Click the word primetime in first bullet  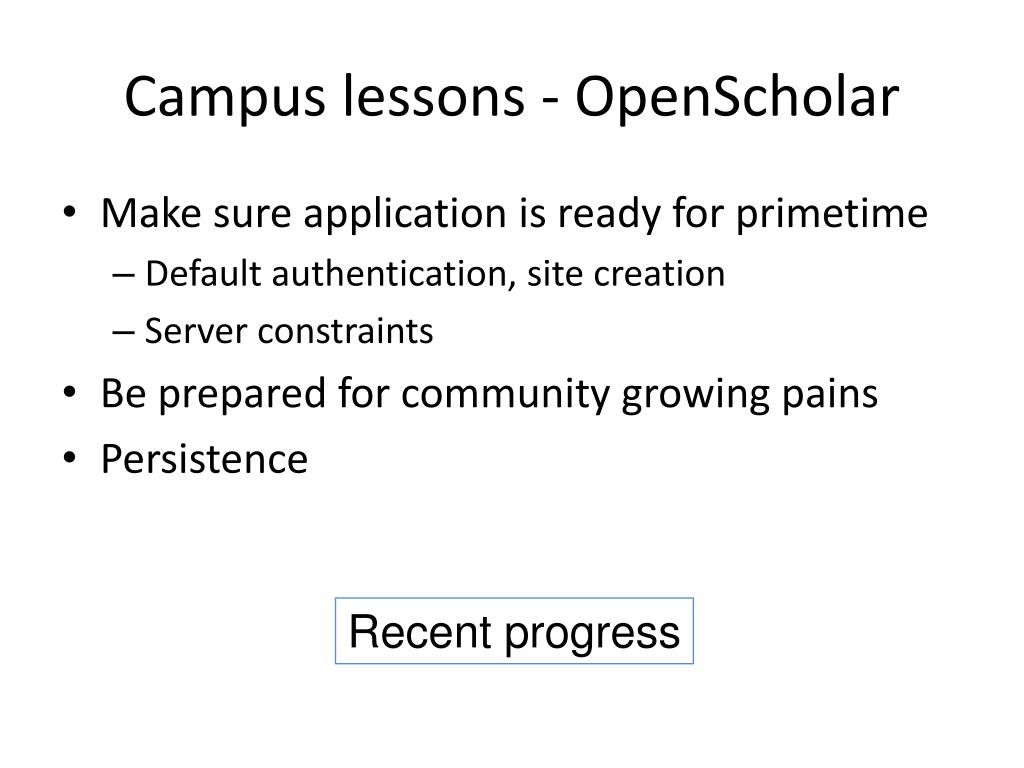point(832,213)
